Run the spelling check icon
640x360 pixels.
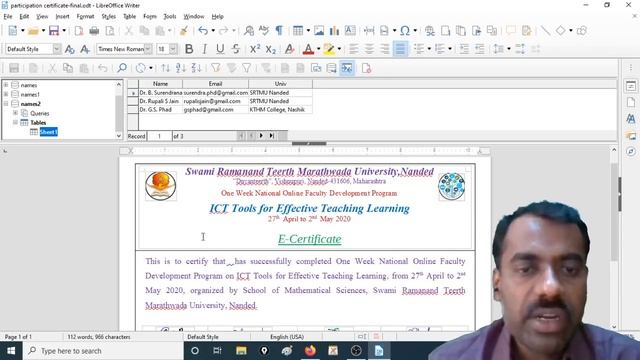tap(264, 31)
